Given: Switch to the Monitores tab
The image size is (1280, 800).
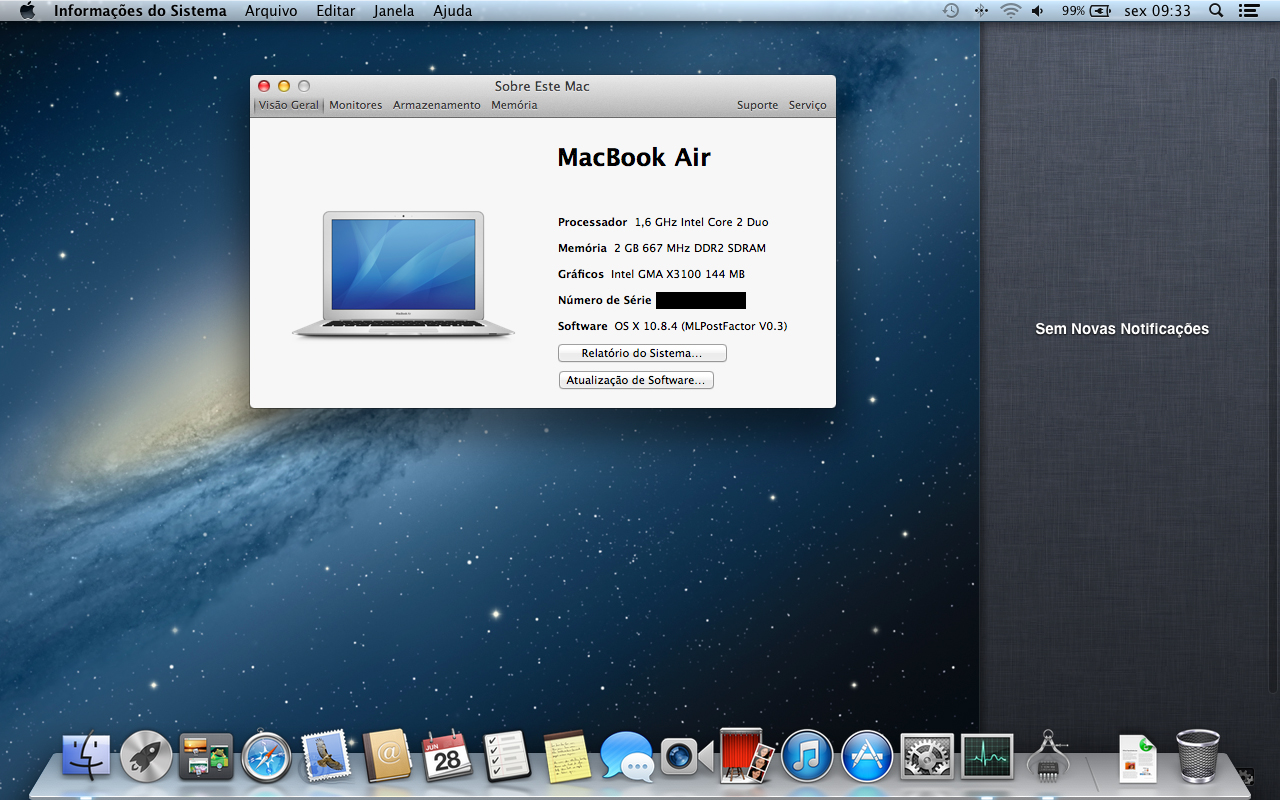Looking at the screenshot, I should pyautogui.click(x=356, y=105).
